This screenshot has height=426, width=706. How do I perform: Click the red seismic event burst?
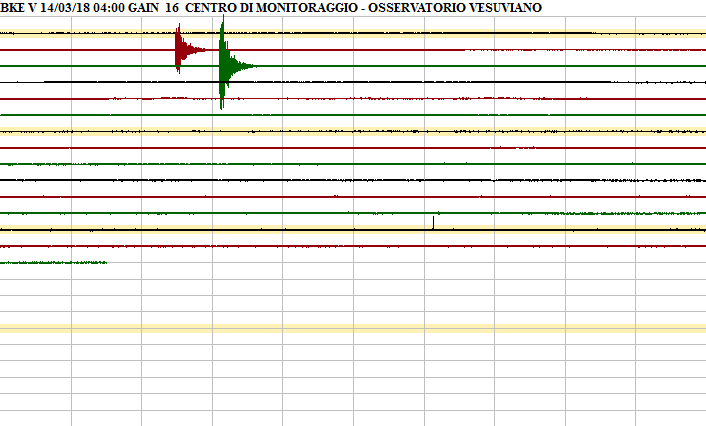[x=189, y=49]
